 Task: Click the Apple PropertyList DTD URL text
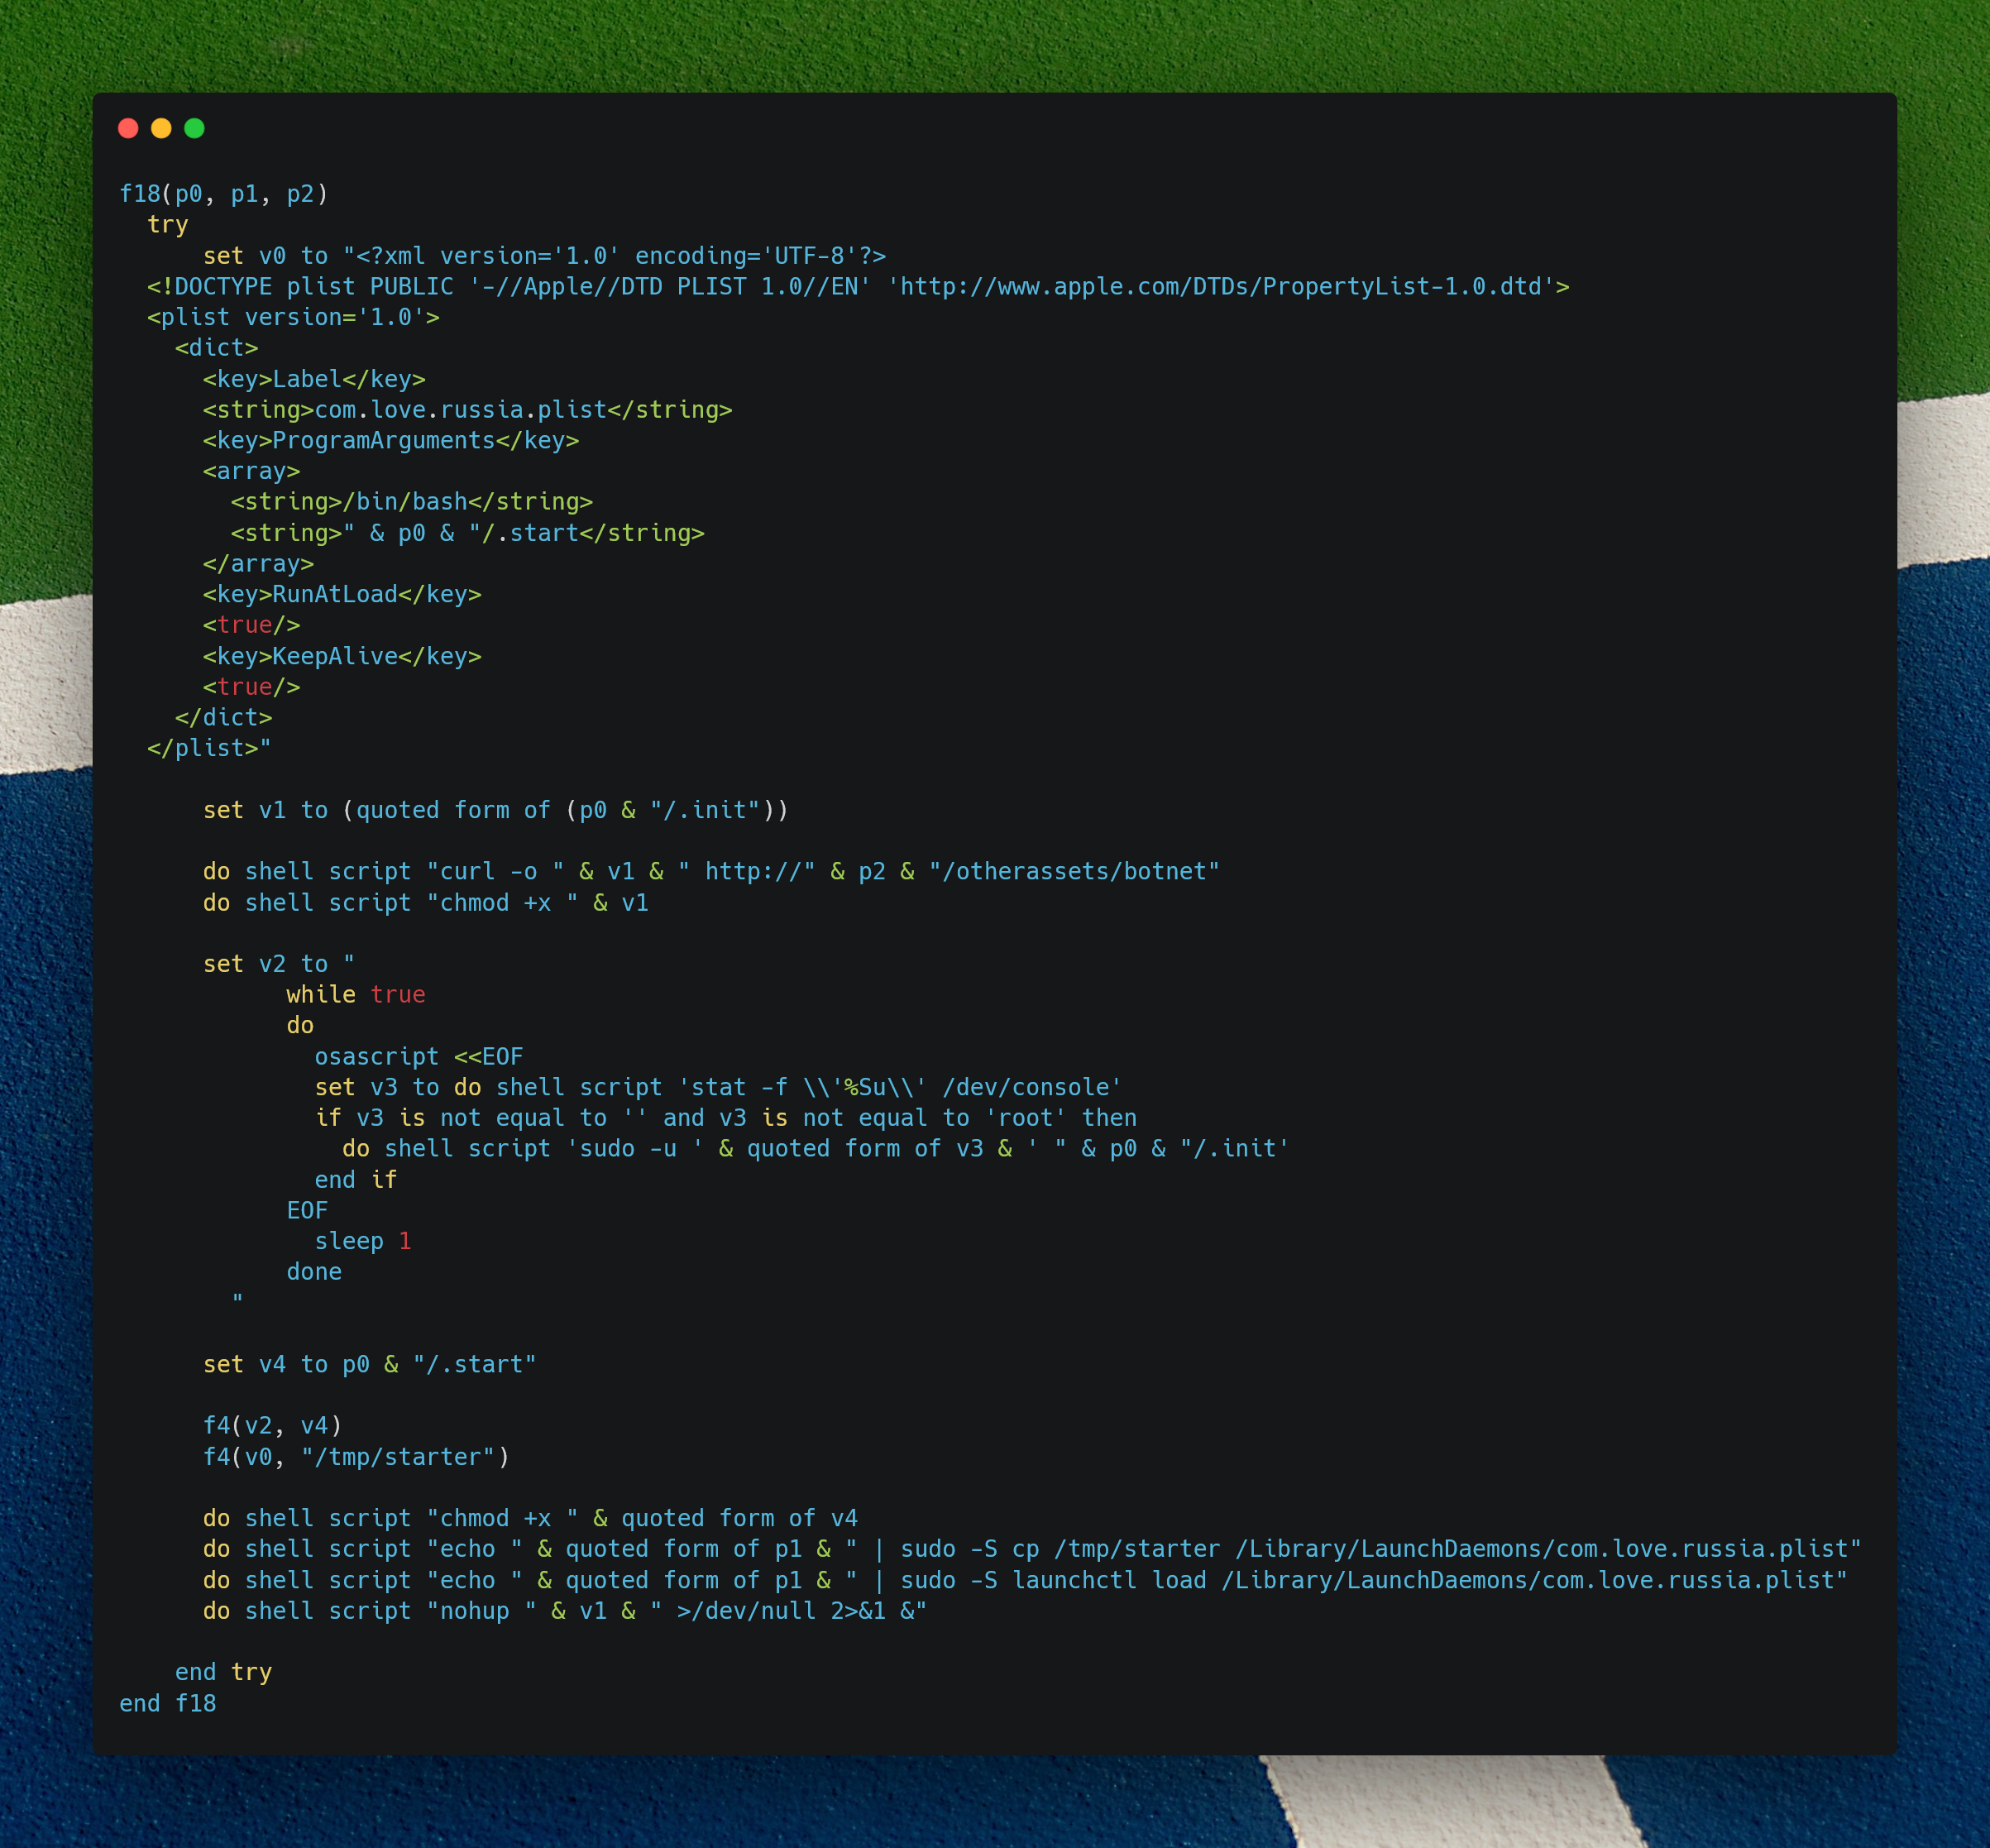pos(1220,287)
